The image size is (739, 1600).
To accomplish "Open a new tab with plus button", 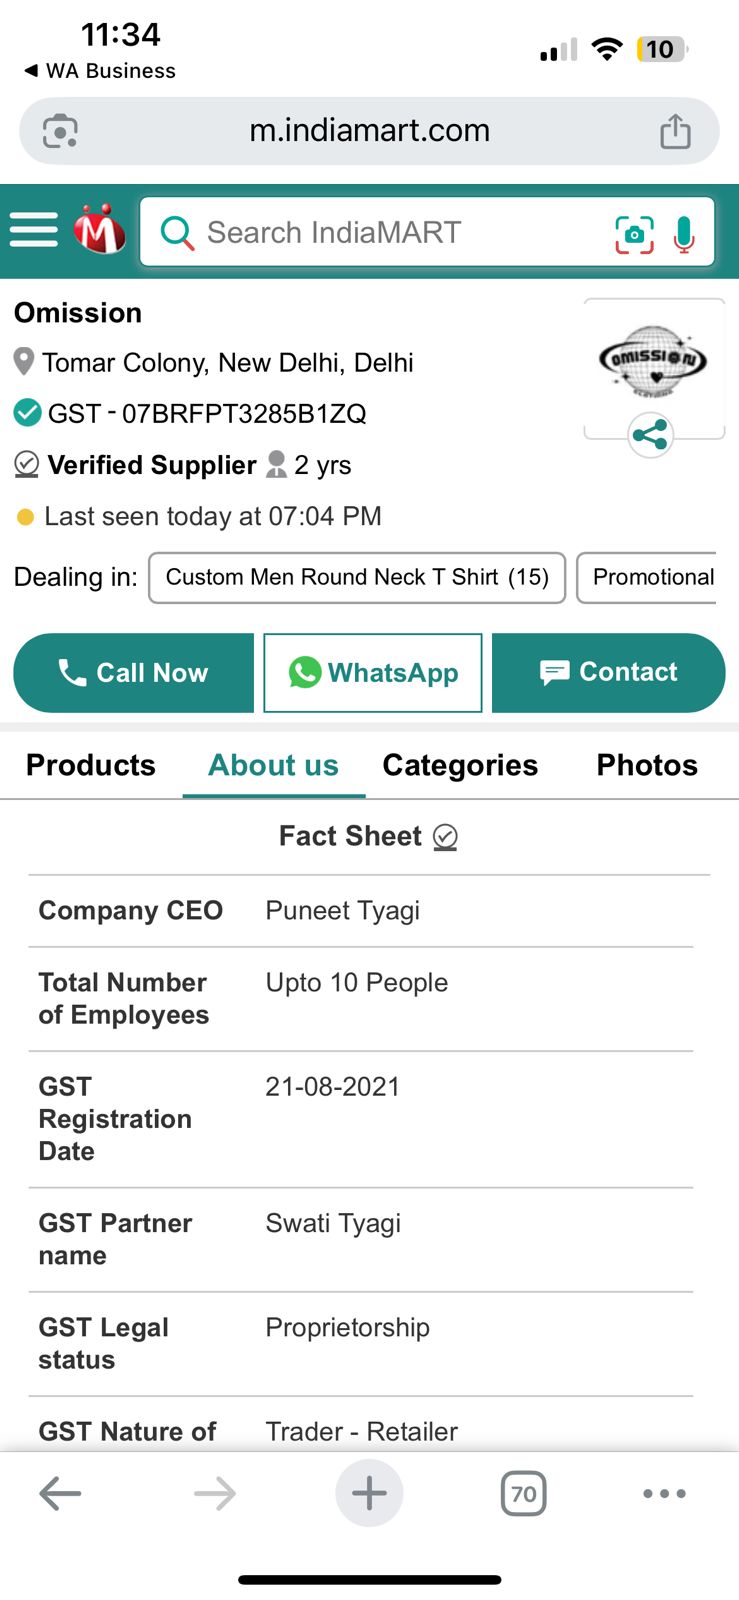I will pyautogui.click(x=369, y=1493).
